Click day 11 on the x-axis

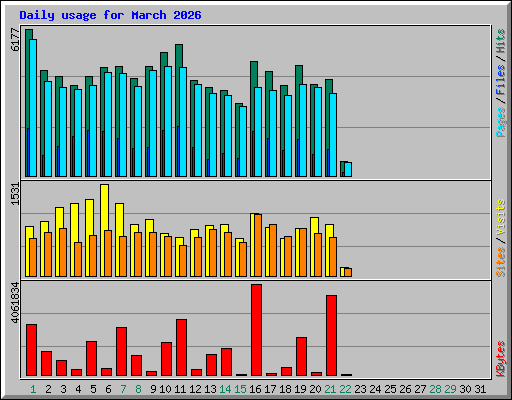click(180, 389)
